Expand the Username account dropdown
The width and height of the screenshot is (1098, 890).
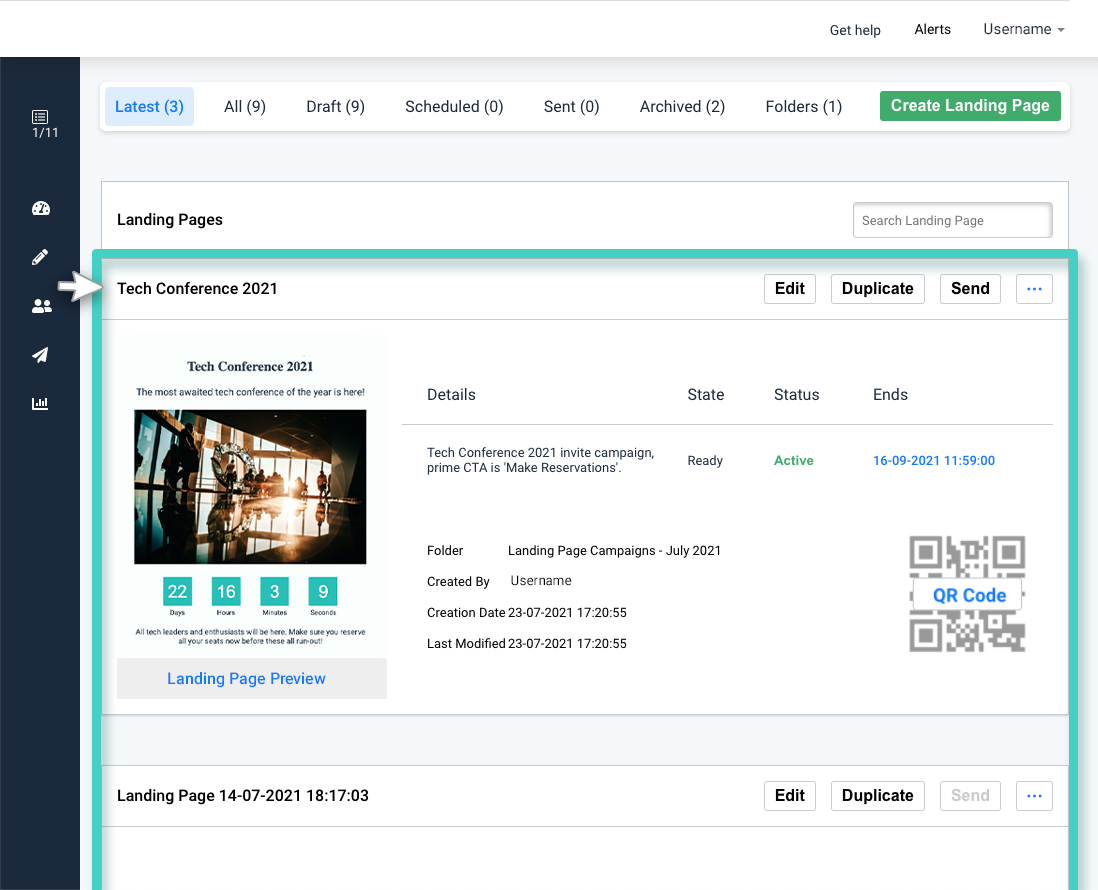[1024, 29]
